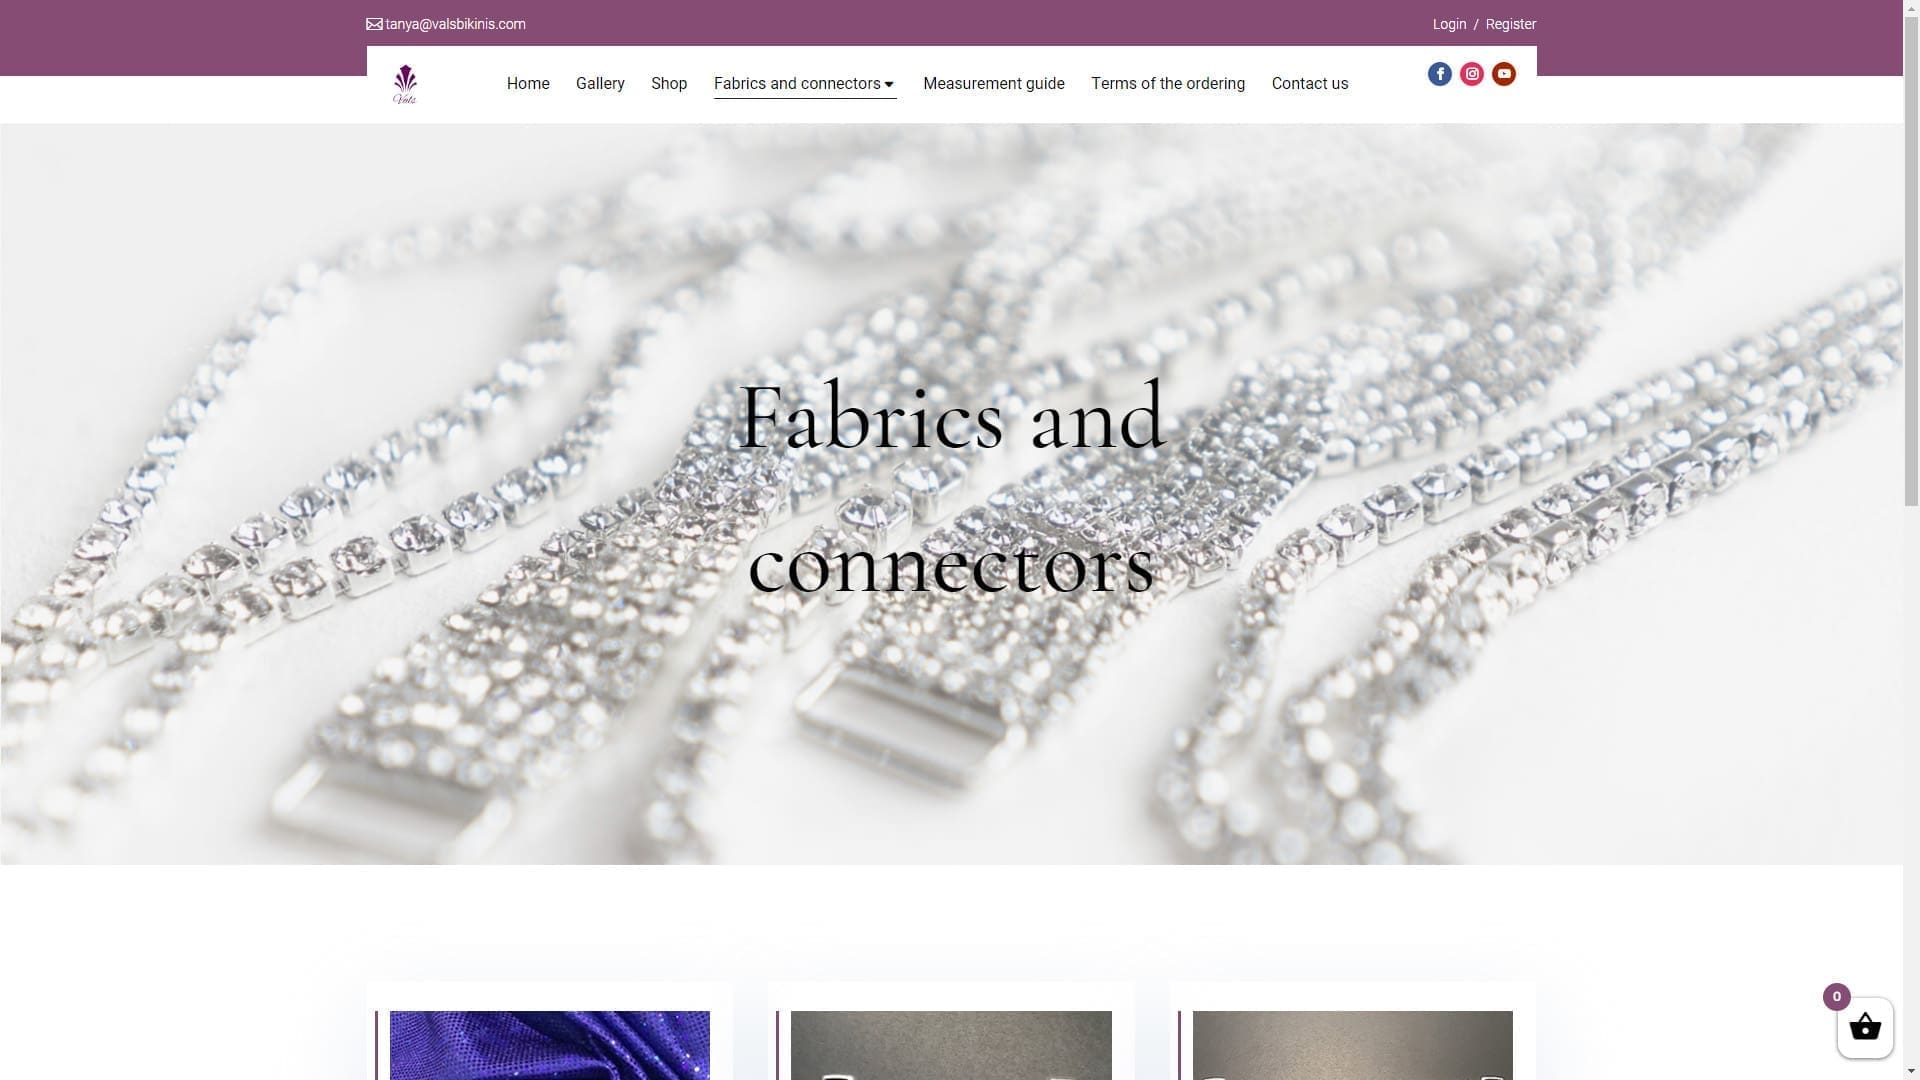Open the Instagram social icon
The height and width of the screenshot is (1080, 1920).
click(1471, 74)
